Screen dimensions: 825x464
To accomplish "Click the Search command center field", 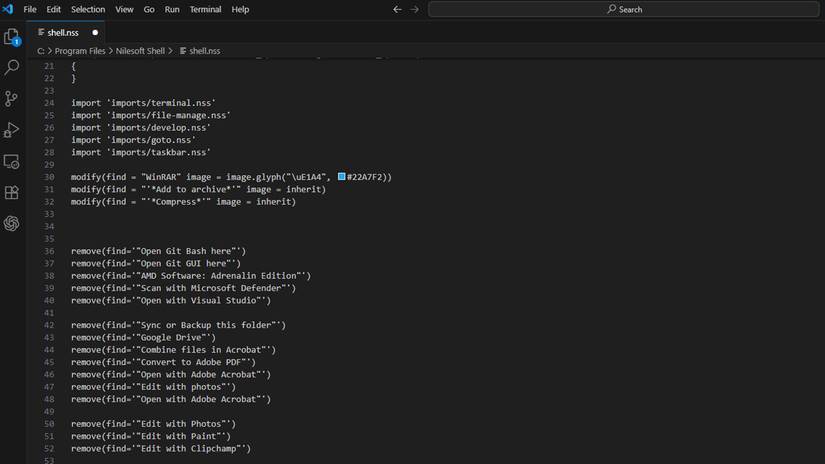I will [624, 9].
